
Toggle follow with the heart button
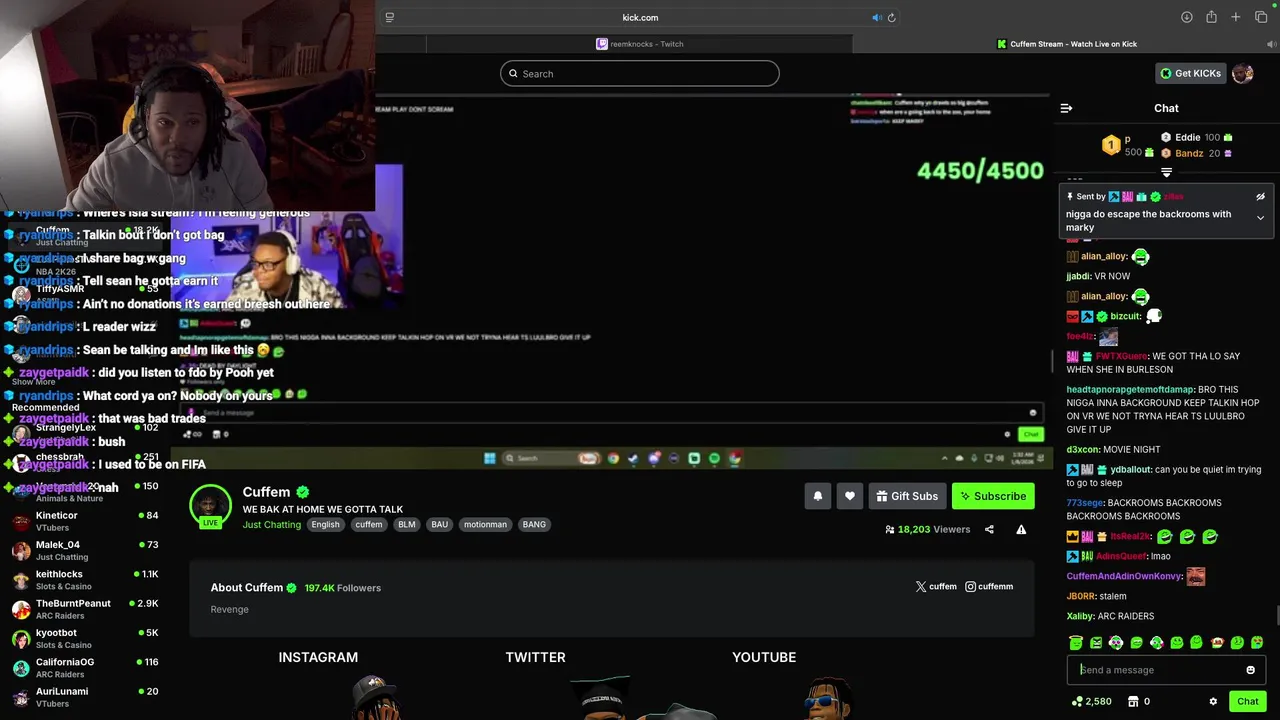click(x=850, y=496)
